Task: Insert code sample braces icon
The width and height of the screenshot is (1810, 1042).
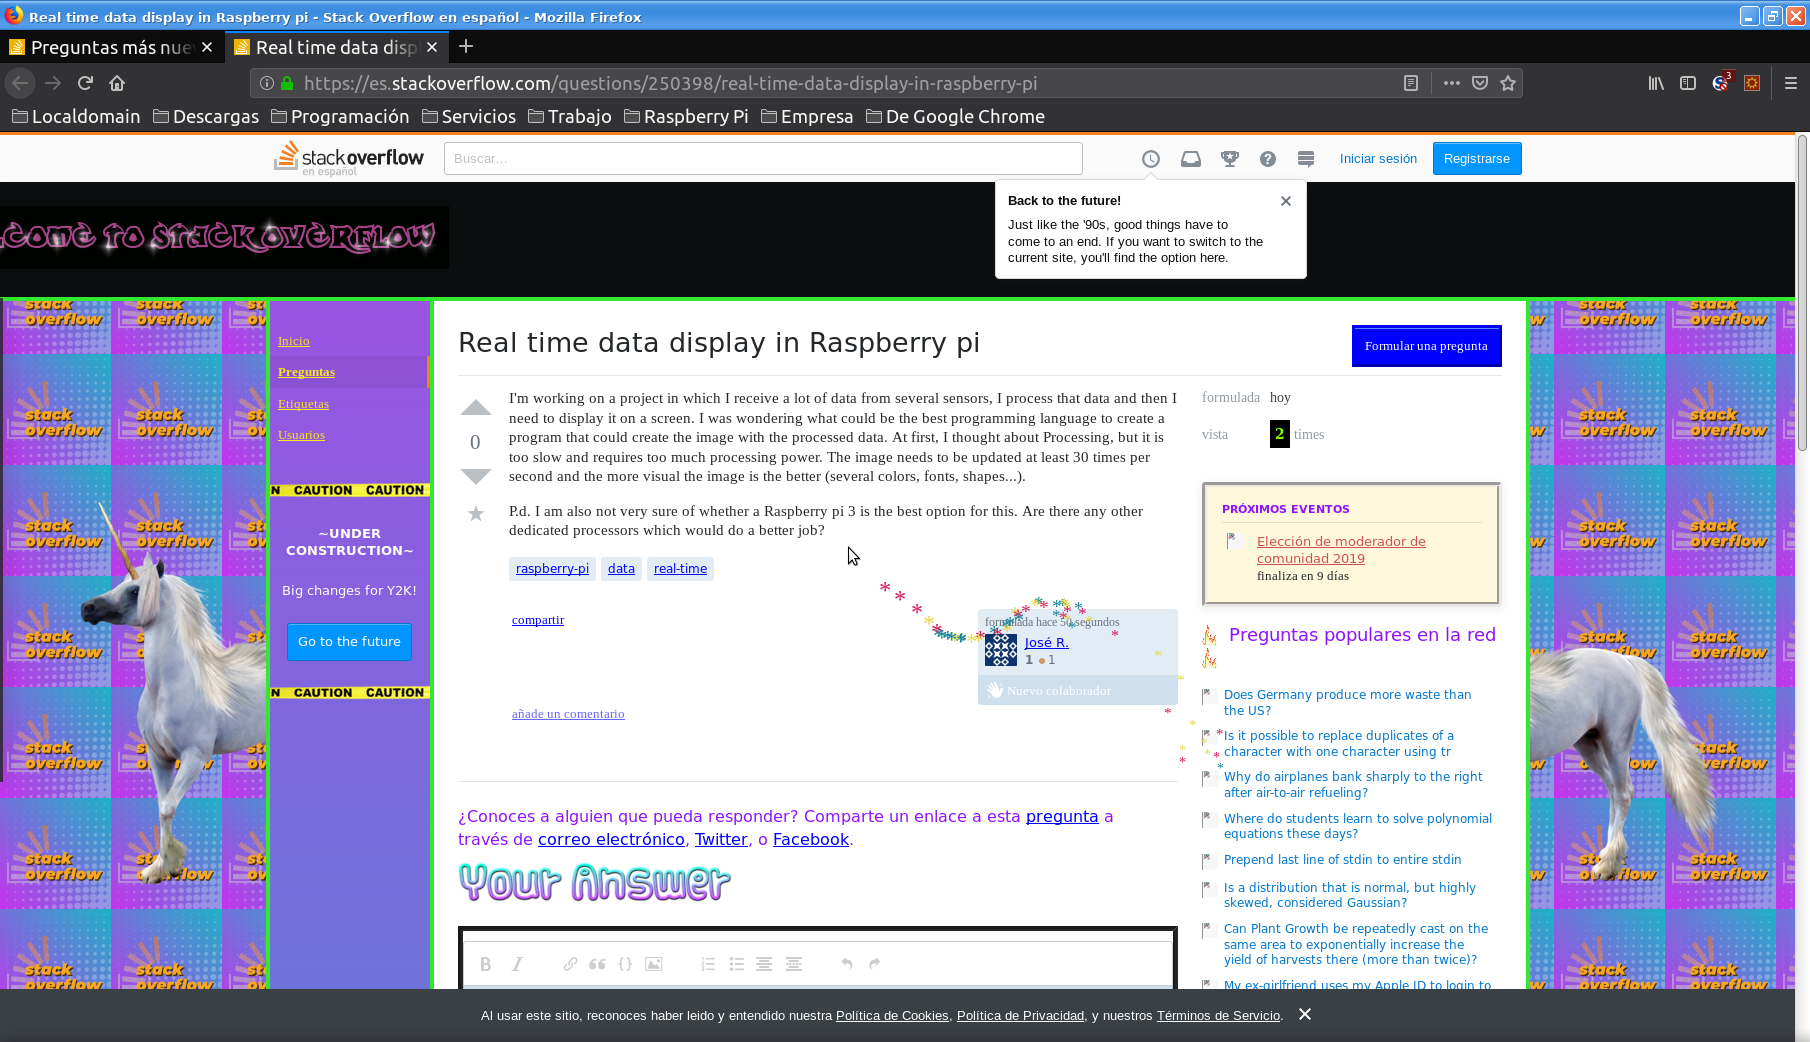Action: coord(625,964)
